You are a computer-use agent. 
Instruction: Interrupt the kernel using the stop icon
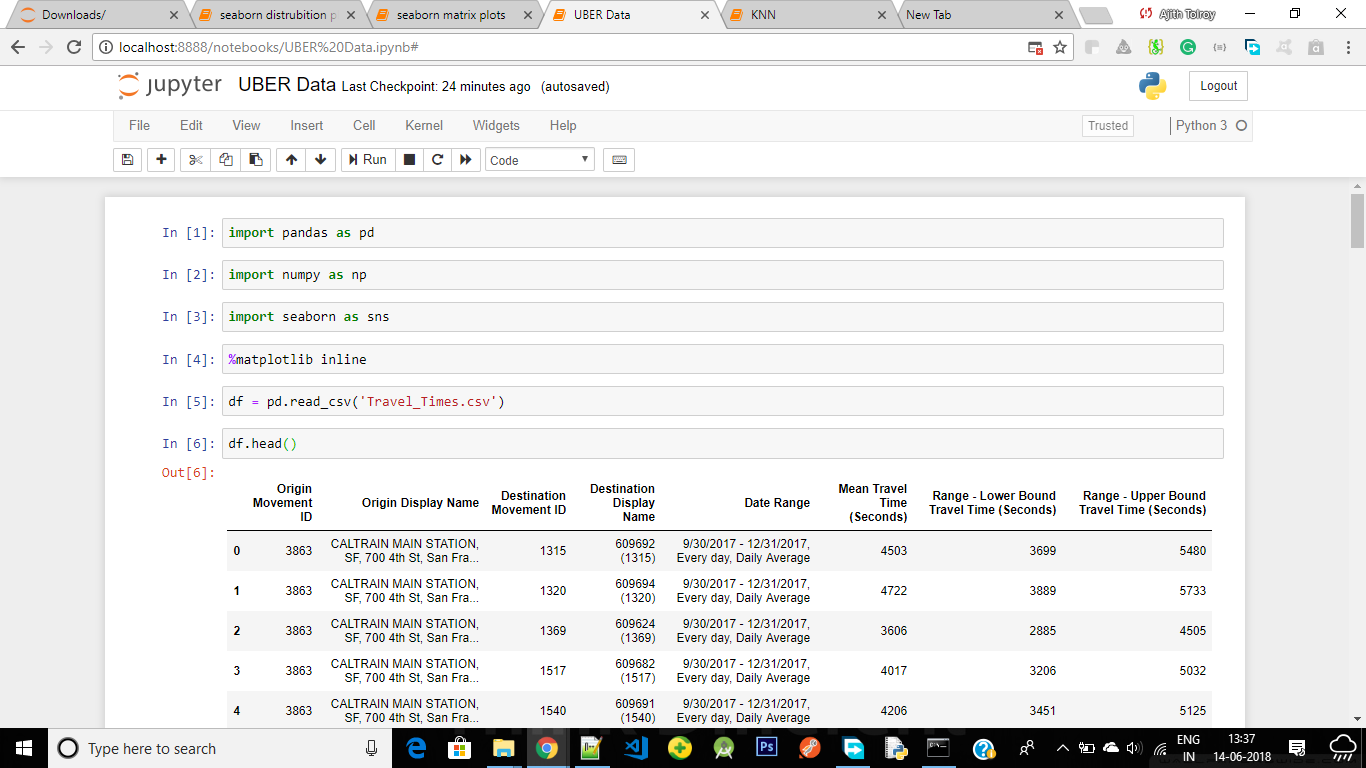point(409,159)
